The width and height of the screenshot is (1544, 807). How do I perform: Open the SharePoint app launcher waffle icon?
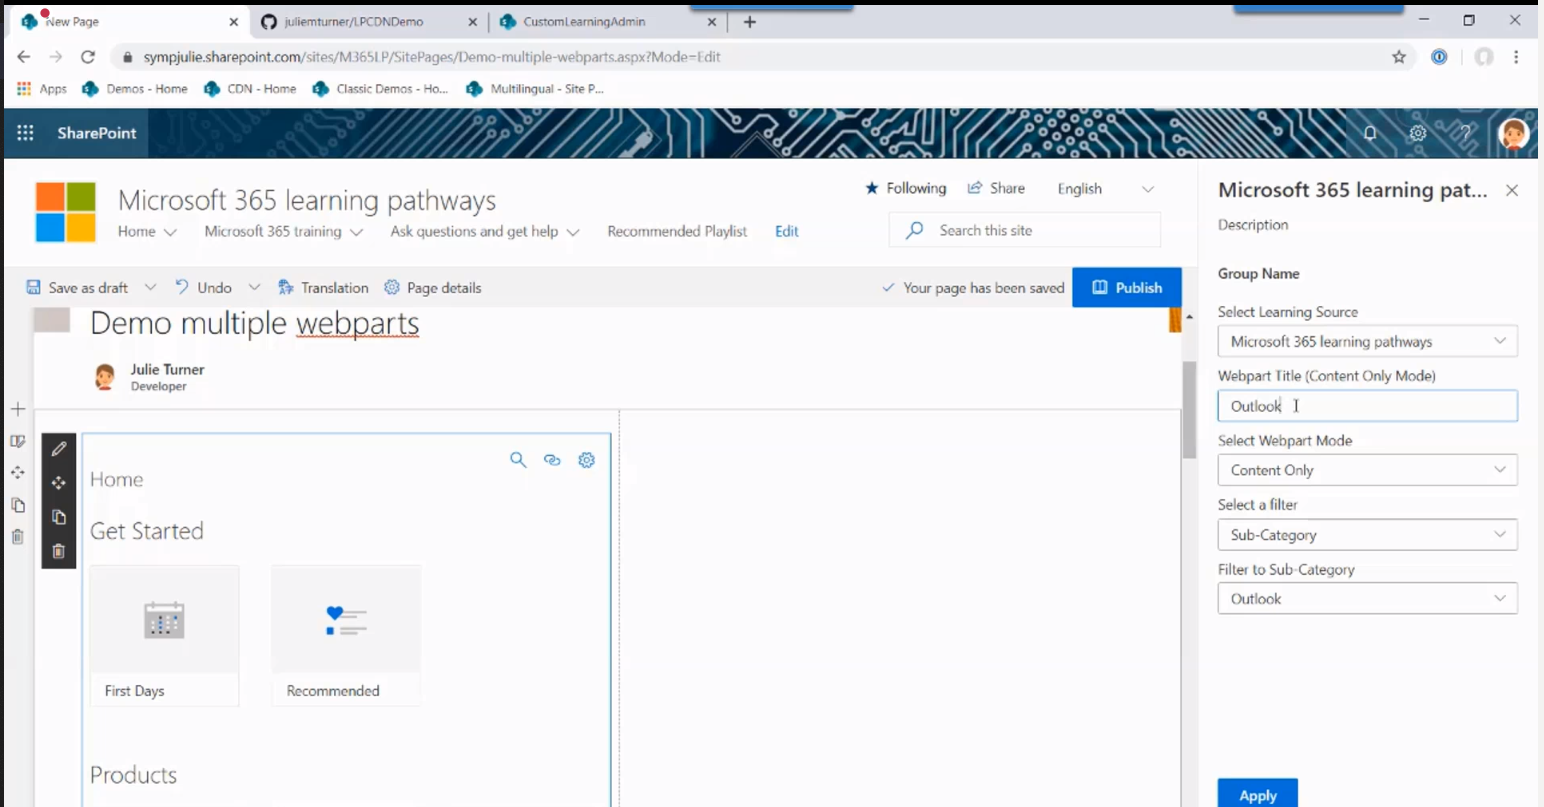[25, 133]
